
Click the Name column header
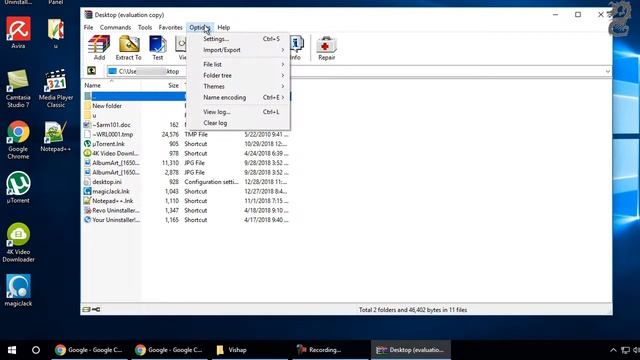pos(112,85)
